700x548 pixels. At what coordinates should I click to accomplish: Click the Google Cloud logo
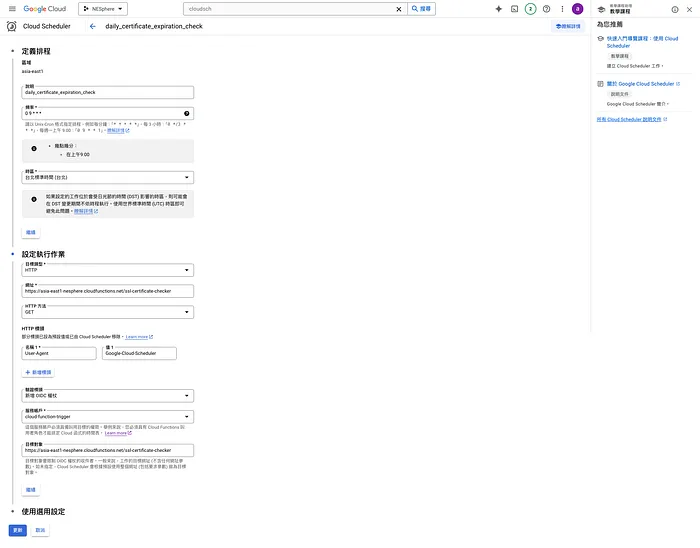45,9
